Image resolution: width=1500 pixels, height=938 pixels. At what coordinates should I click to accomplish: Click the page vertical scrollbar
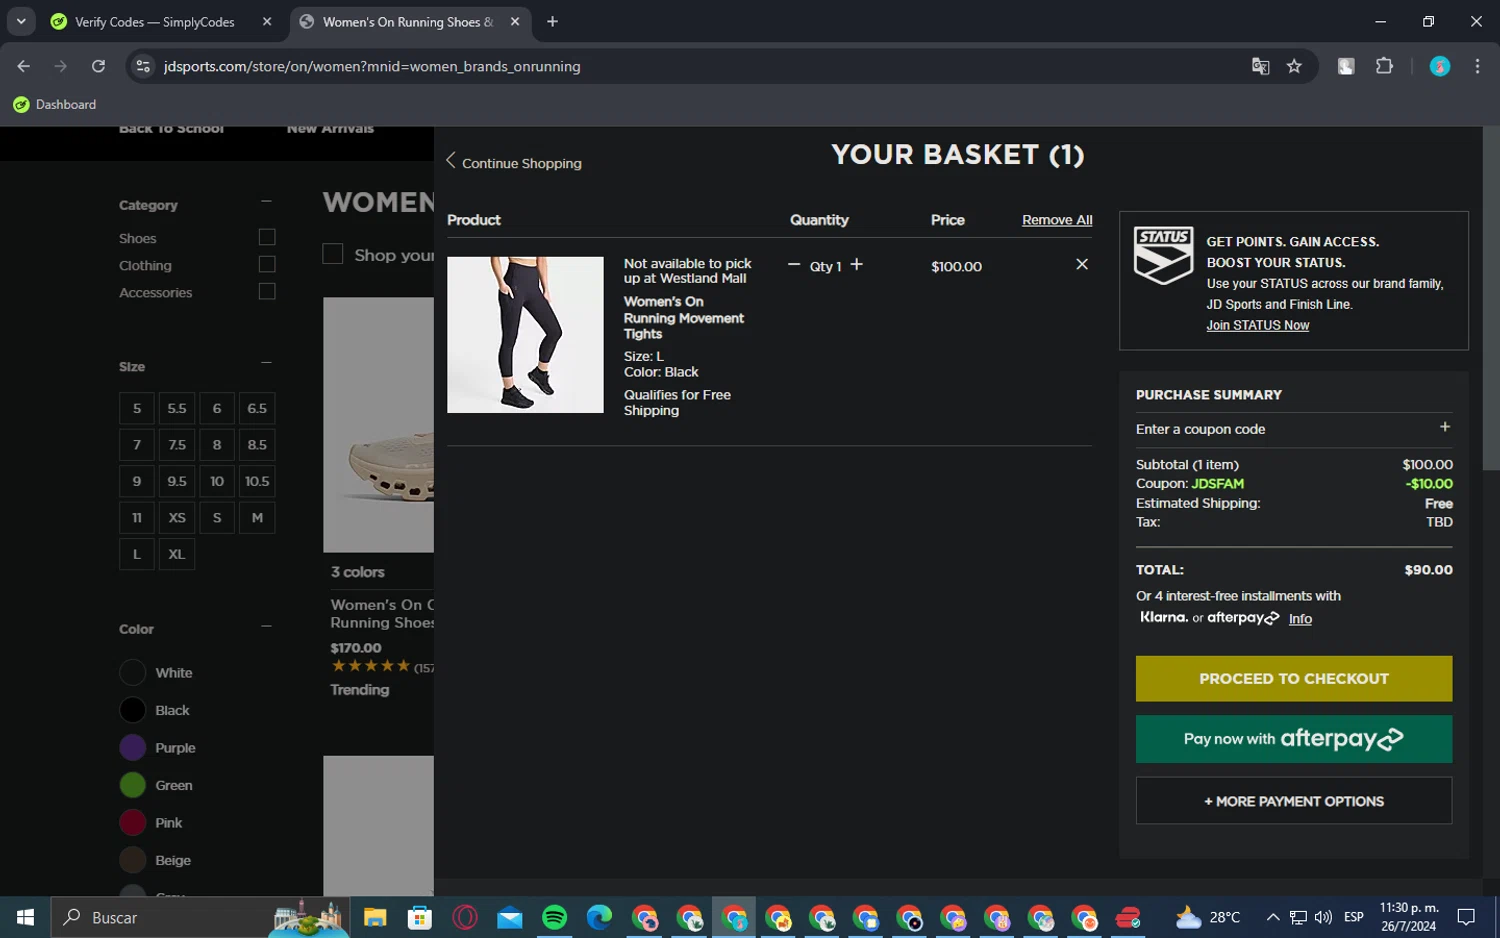click(1491, 298)
